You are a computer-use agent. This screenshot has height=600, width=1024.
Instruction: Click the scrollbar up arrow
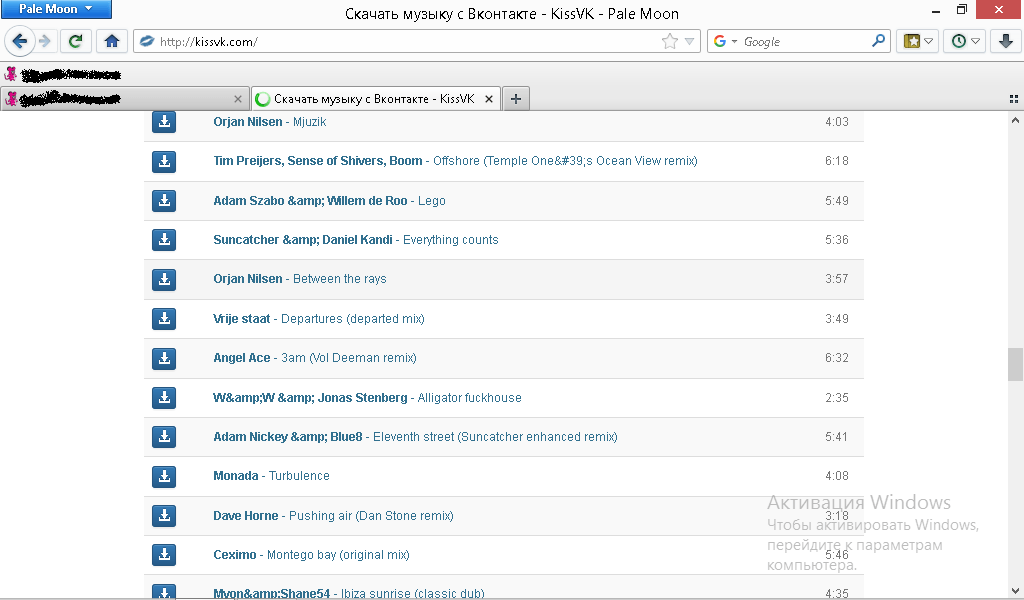1015,120
